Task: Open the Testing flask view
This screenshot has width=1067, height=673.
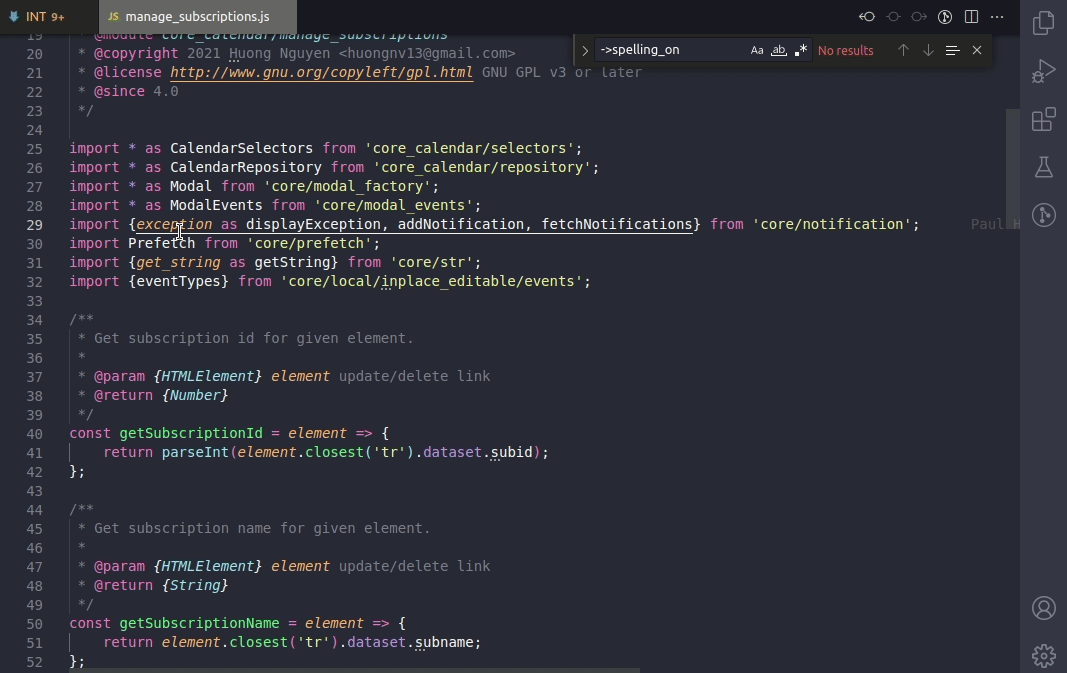Action: [x=1043, y=167]
